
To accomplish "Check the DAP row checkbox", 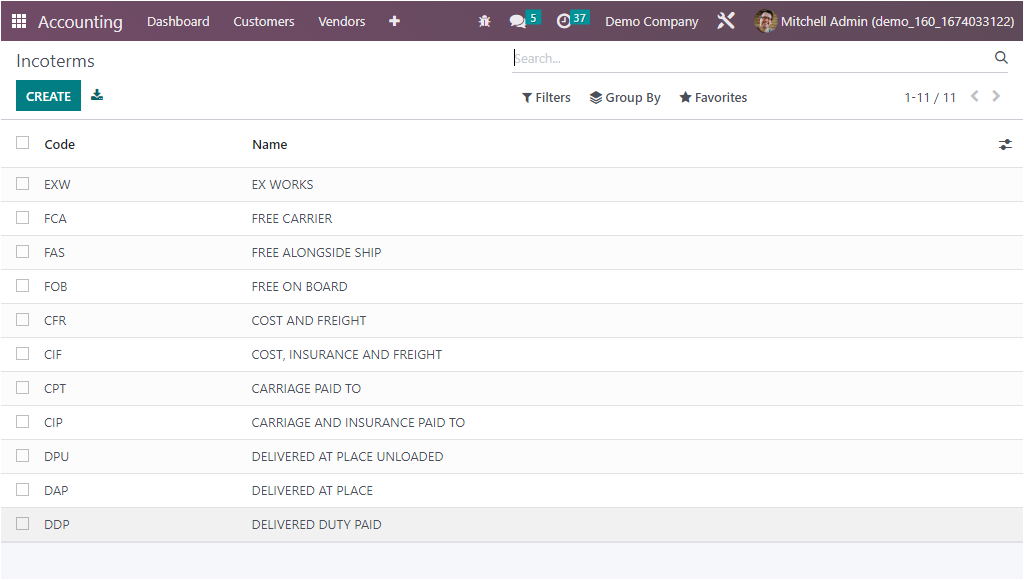I will click(x=23, y=489).
